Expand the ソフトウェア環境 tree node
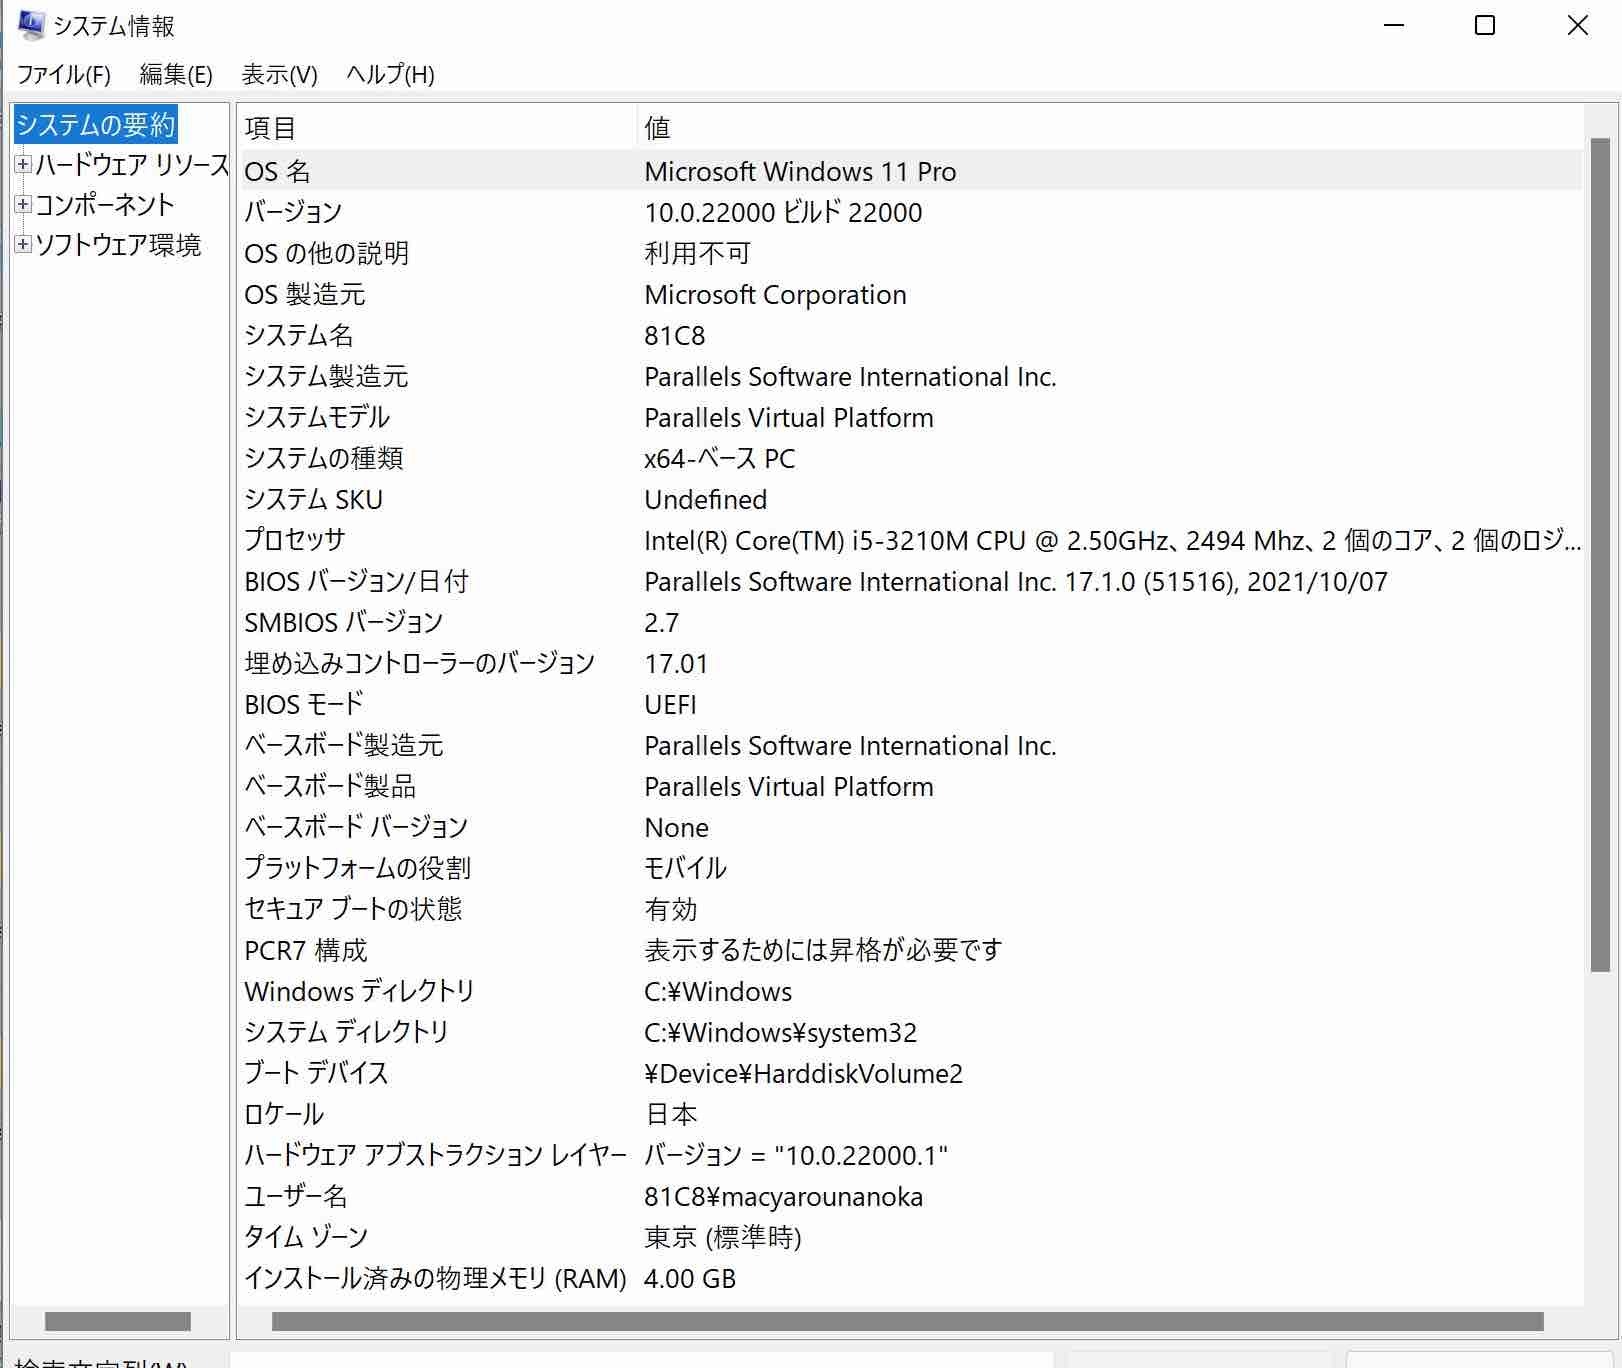The image size is (1622, 1368). (23, 244)
